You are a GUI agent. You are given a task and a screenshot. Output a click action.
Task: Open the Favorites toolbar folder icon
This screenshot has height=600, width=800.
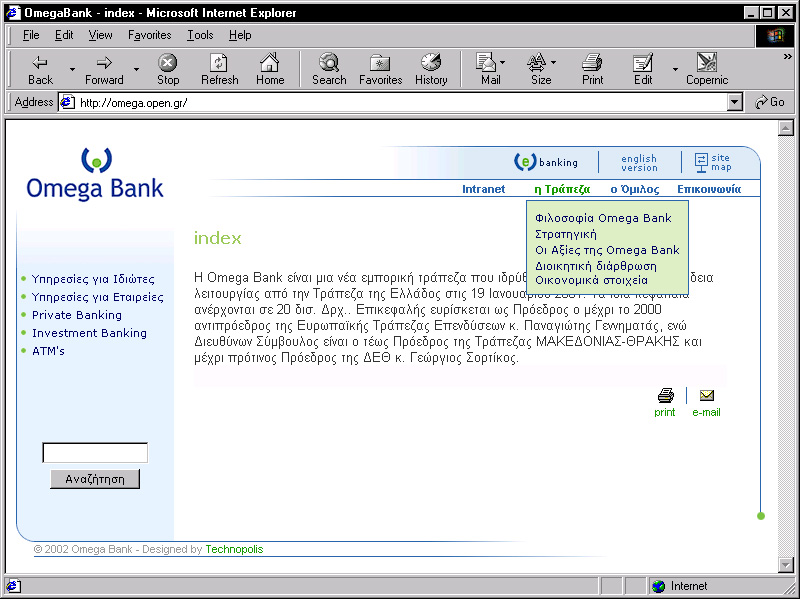click(x=380, y=69)
